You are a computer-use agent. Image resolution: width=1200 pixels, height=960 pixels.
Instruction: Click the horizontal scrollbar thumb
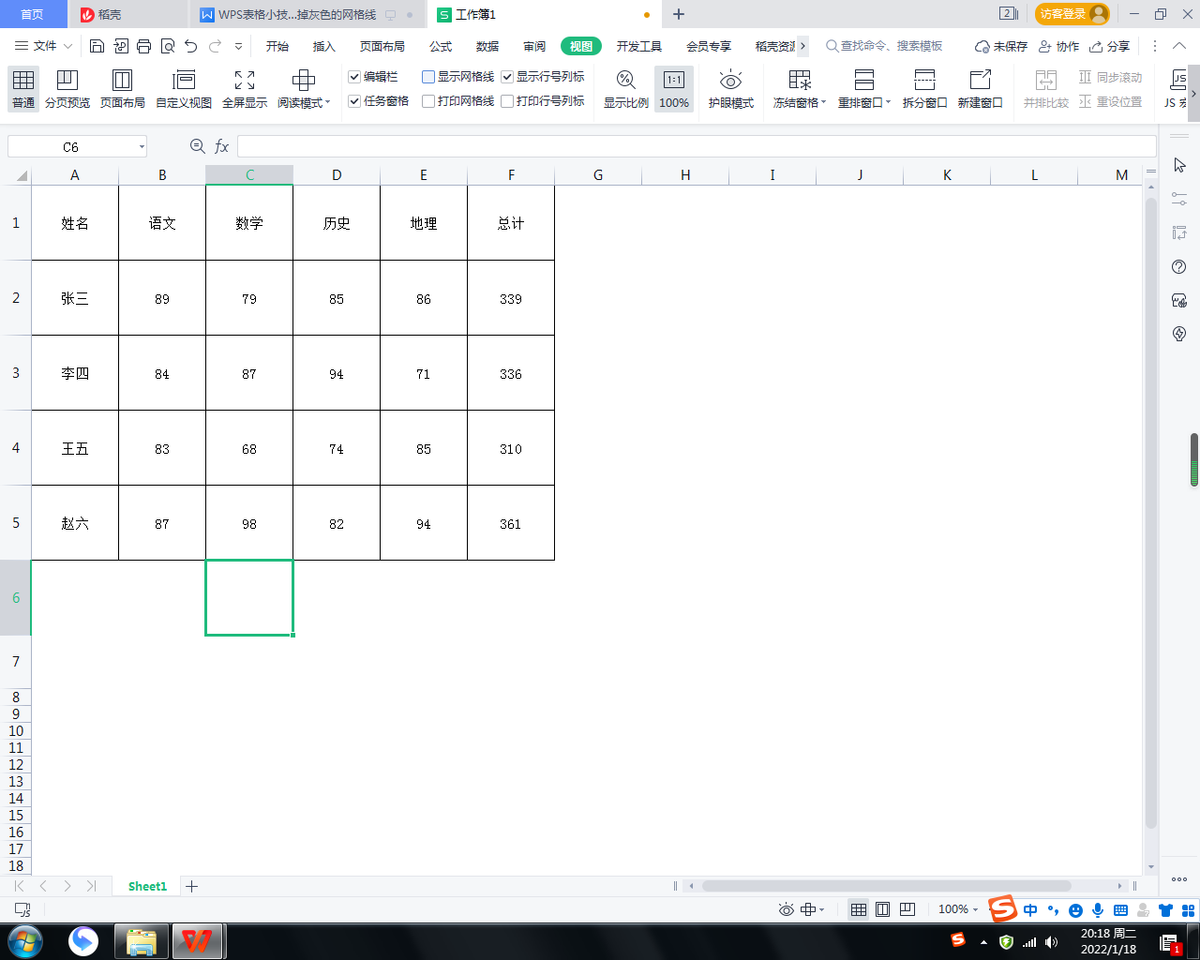886,886
